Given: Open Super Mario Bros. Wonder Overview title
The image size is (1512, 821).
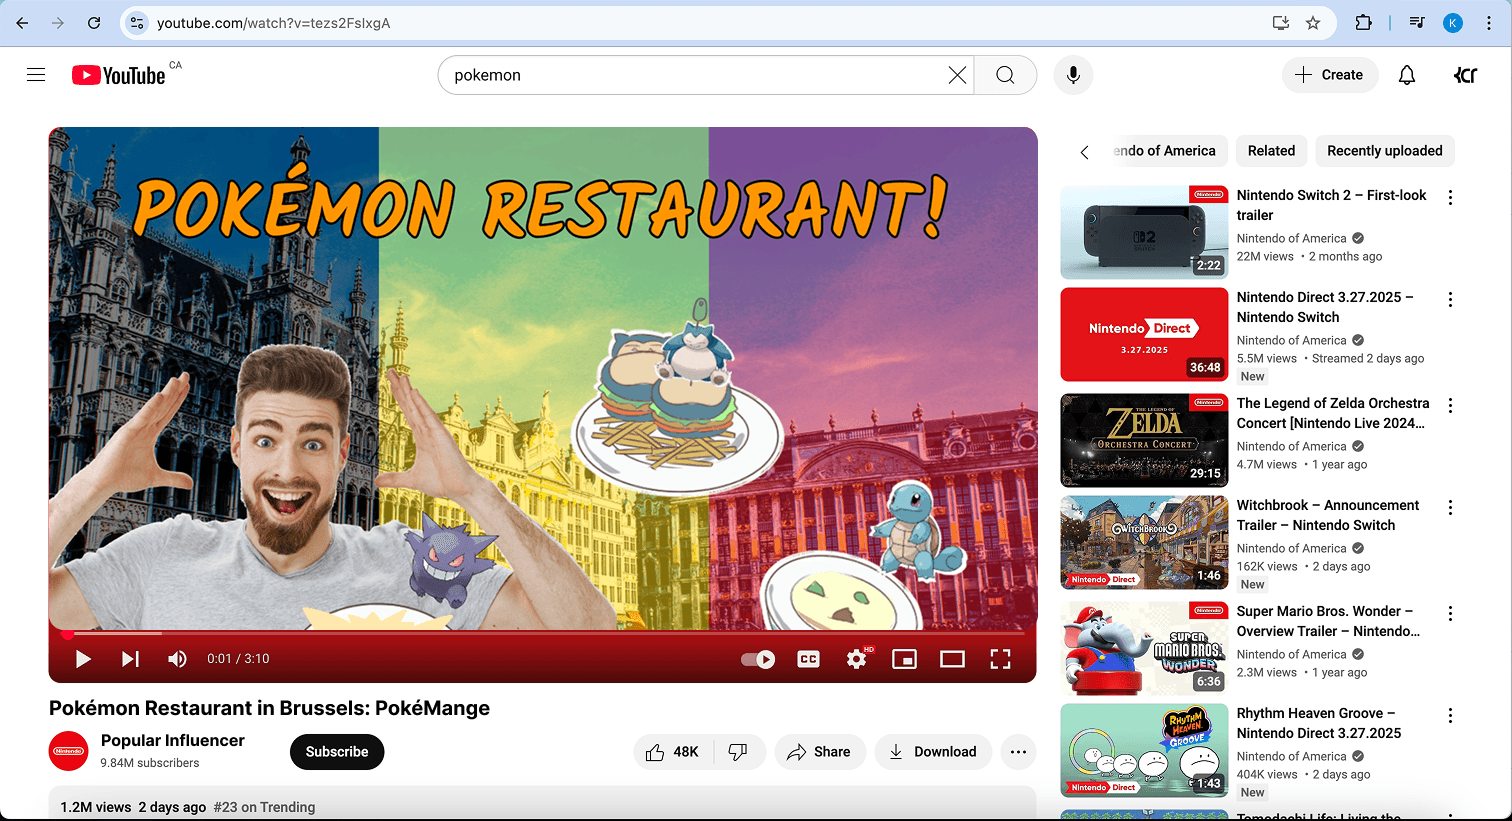Looking at the screenshot, I should (1328, 621).
